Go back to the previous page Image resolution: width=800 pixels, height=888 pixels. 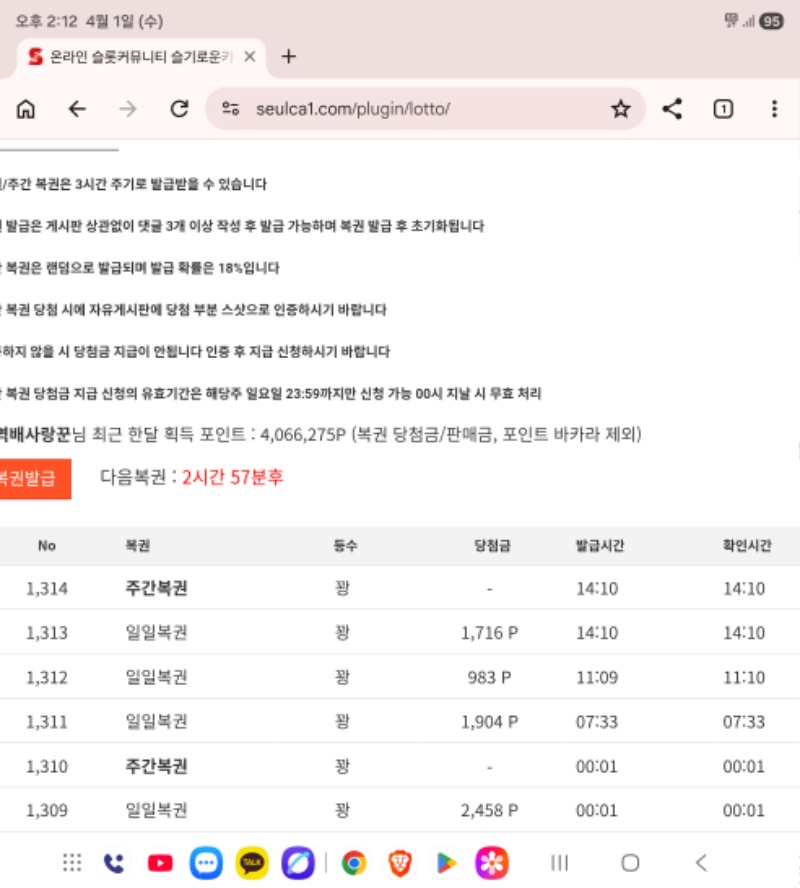point(77,110)
